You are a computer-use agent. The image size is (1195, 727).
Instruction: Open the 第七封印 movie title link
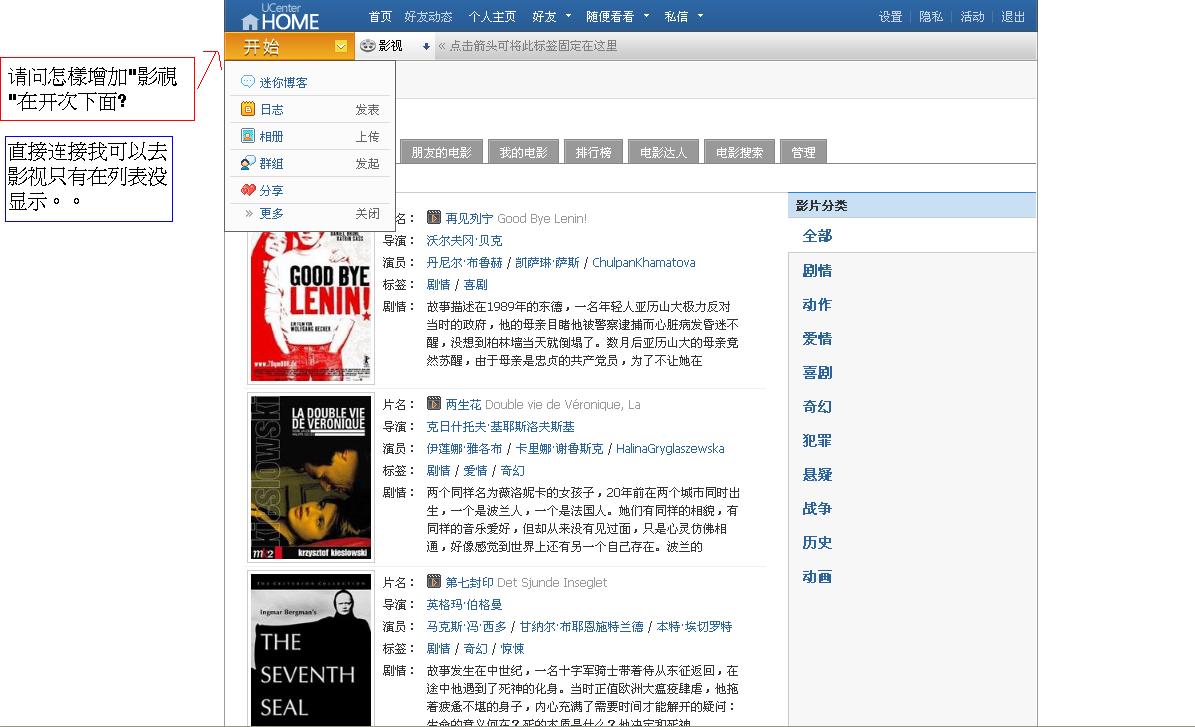pyautogui.click(x=469, y=583)
